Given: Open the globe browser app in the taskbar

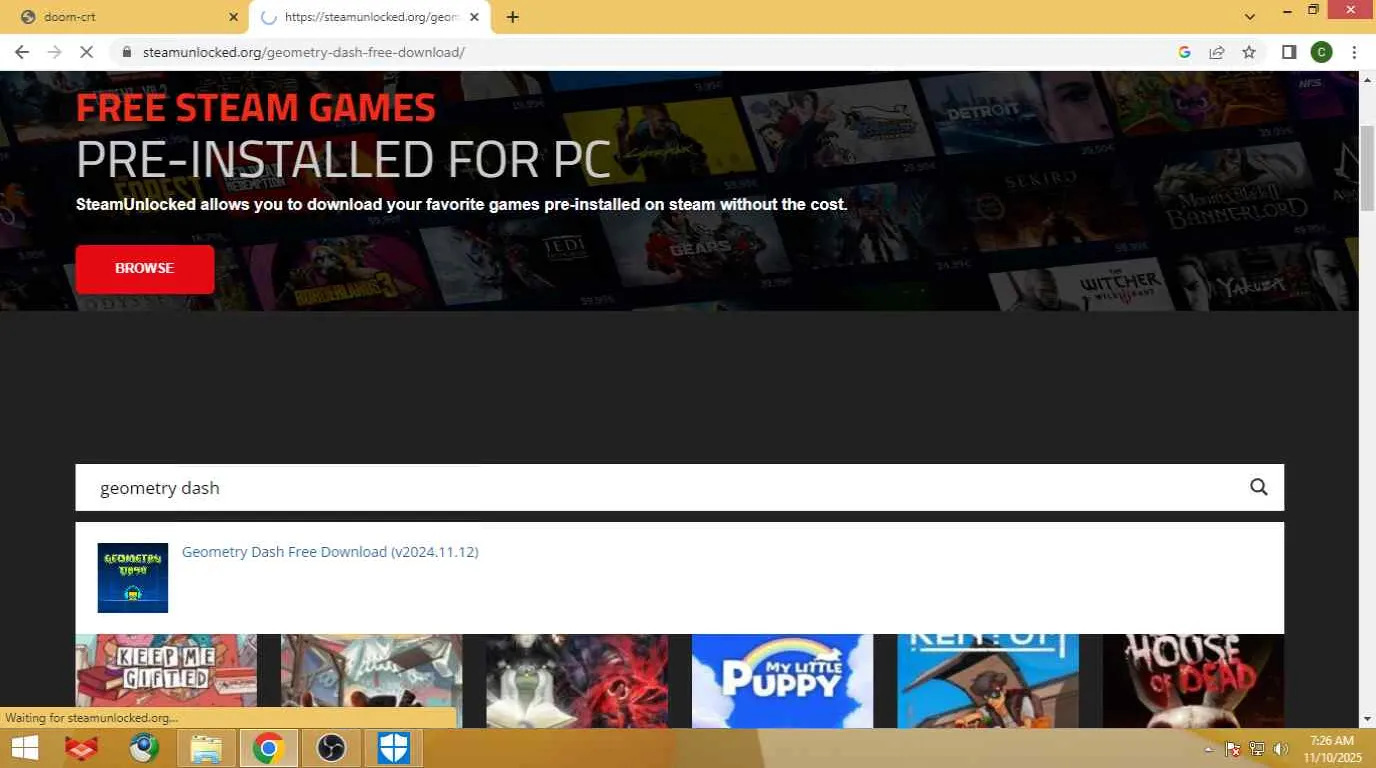Looking at the screenshot, I should [x=144, y=748].
